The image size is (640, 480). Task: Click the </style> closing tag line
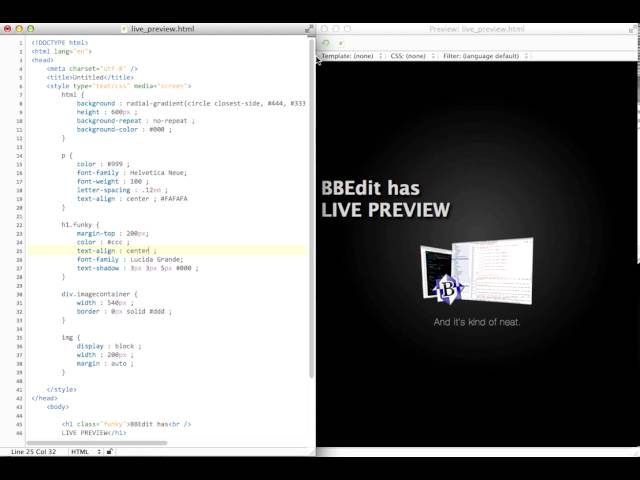click(x=61, y=389)
